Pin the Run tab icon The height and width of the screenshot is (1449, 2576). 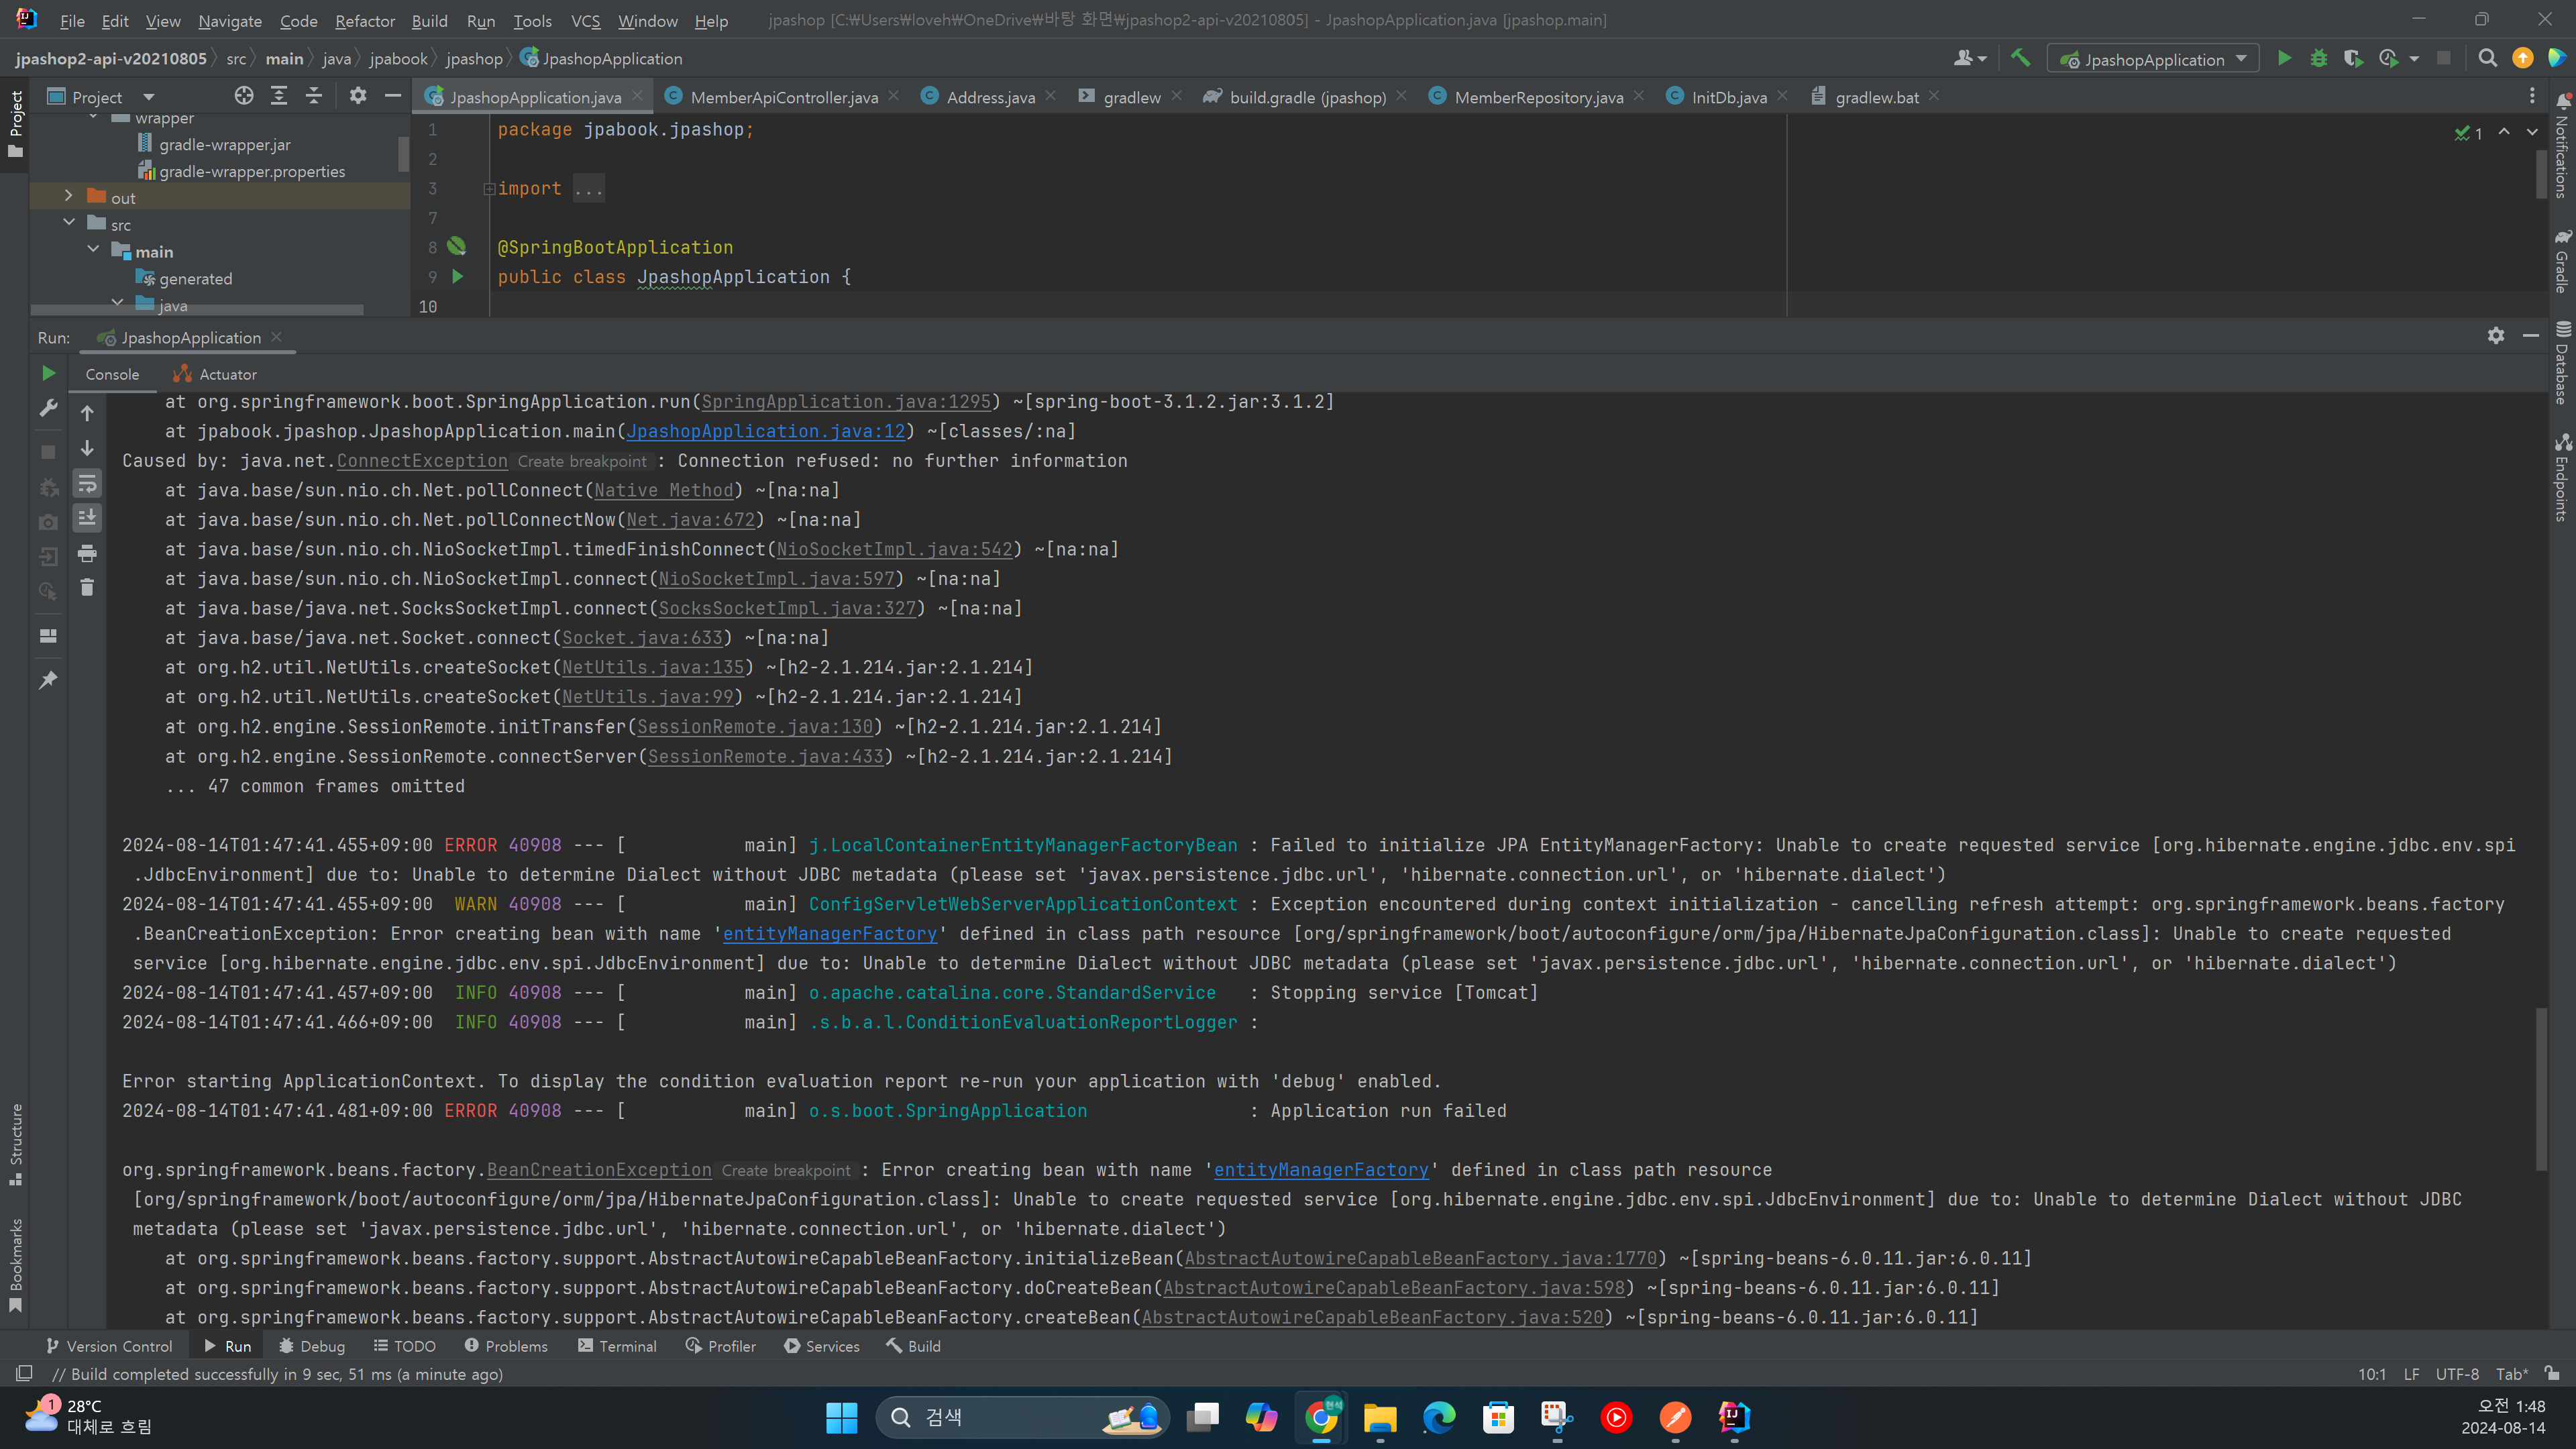48,680
